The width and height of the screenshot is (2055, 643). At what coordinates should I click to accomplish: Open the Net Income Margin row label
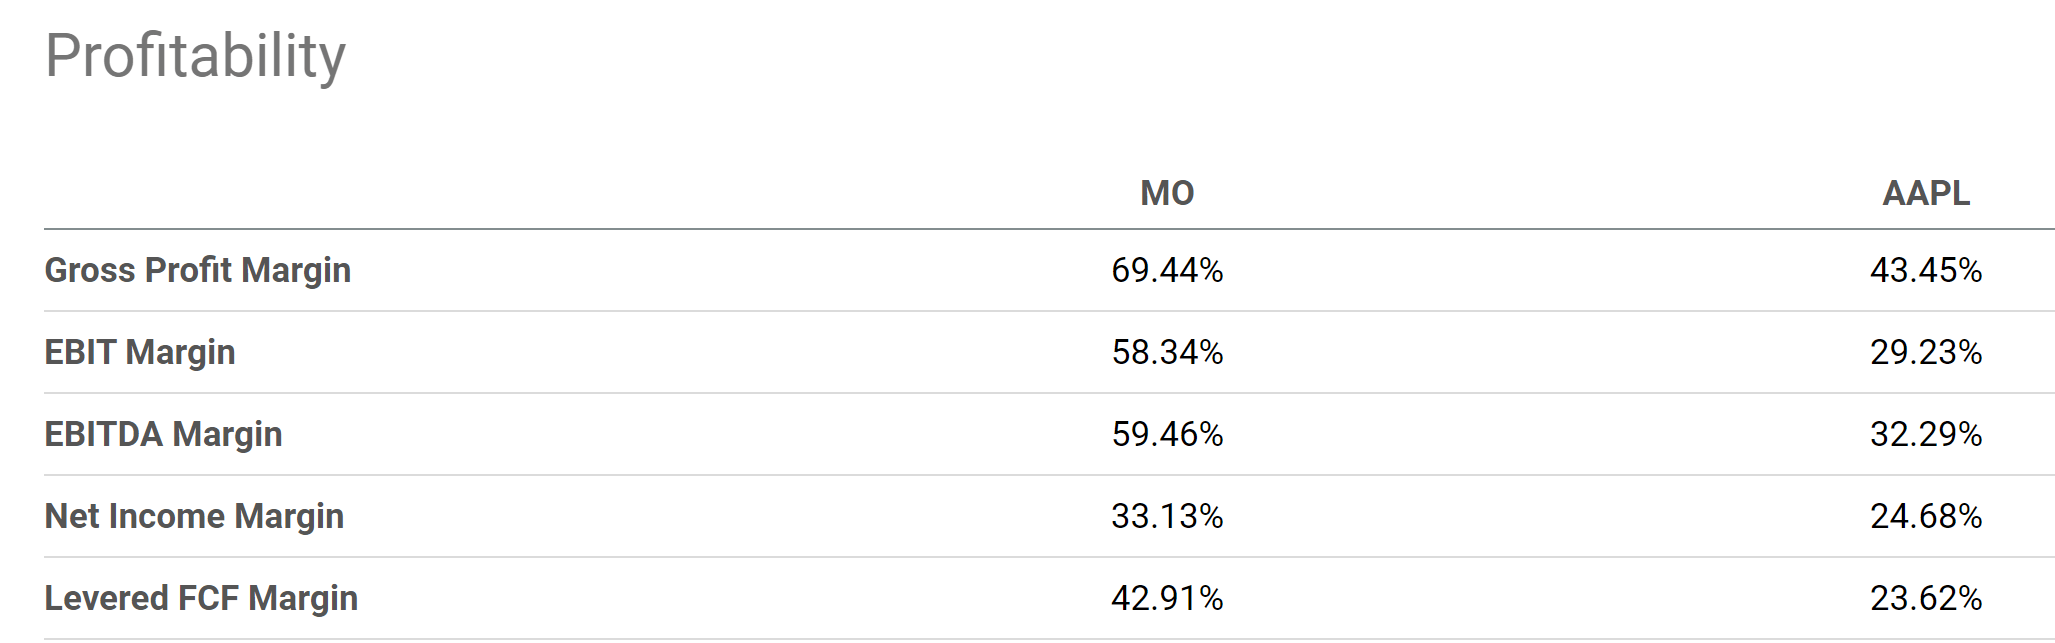click(x=194, y=516)
